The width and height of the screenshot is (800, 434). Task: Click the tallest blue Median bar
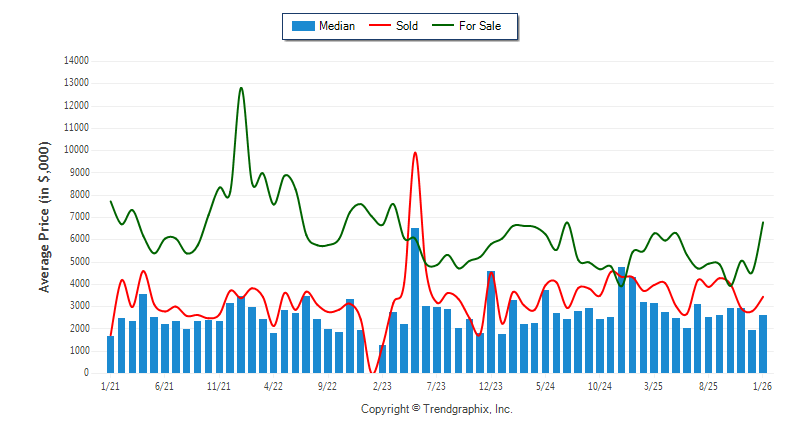pos(415,300)
